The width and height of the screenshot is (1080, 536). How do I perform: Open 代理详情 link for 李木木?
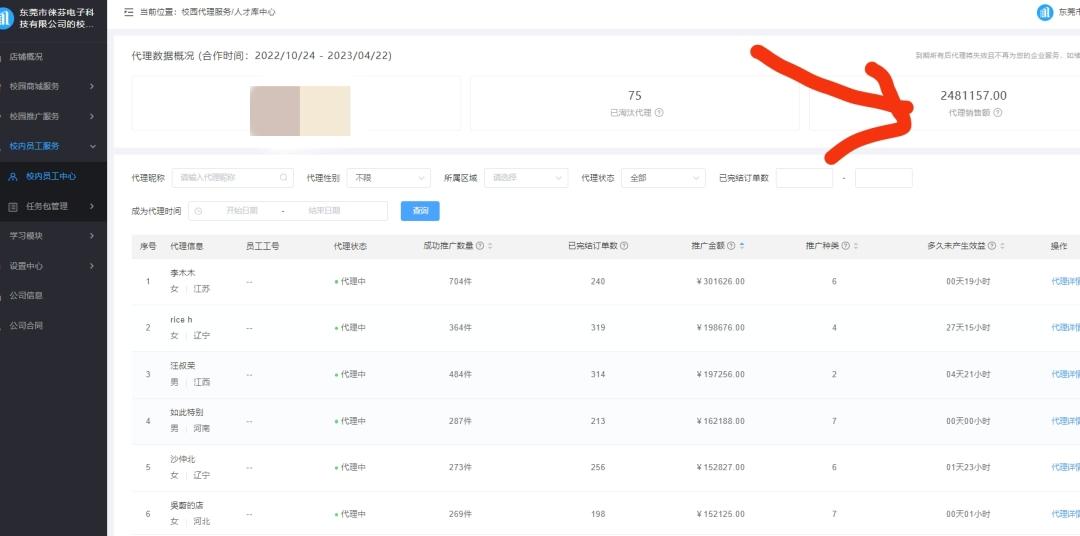coord(1065,281)
